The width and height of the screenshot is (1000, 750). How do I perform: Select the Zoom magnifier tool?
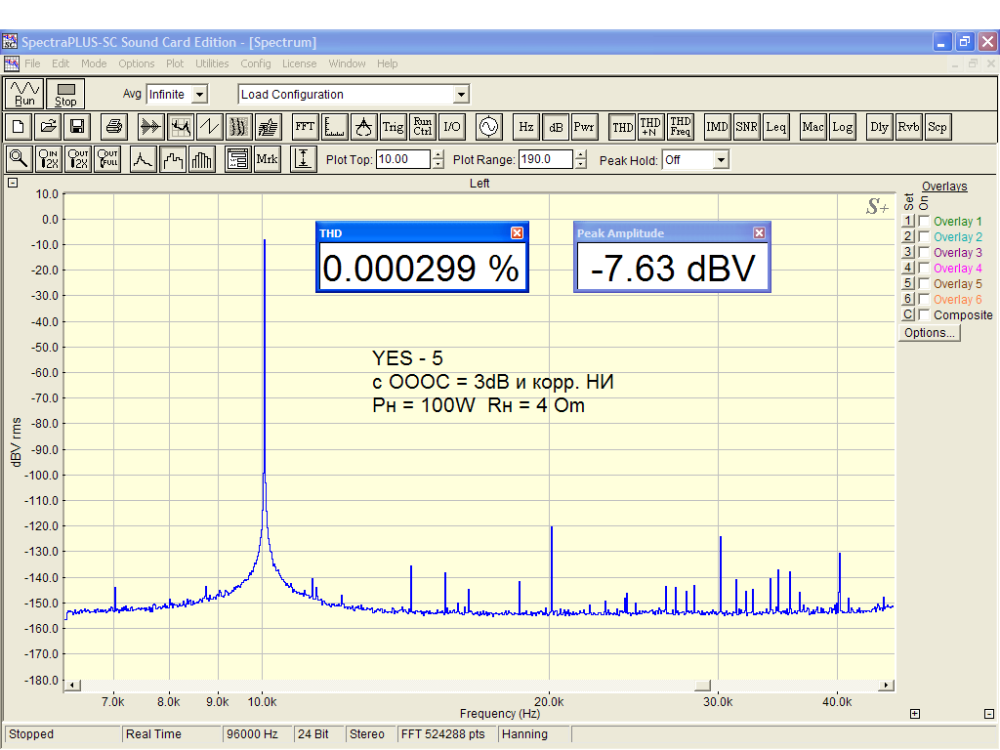pos(18,159)
